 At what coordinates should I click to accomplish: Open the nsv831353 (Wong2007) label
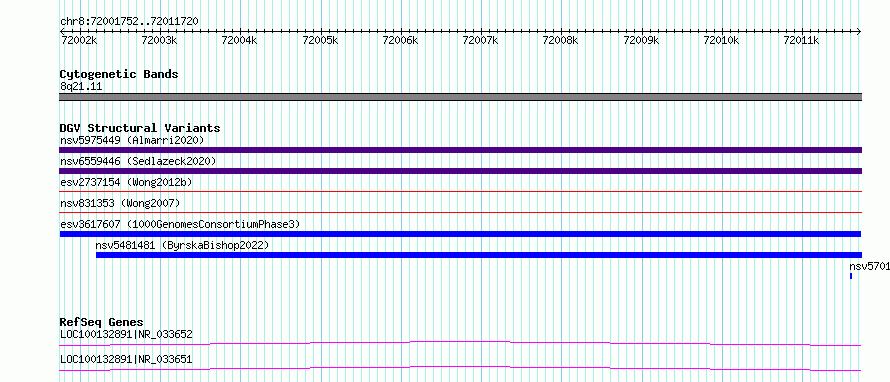120,203
